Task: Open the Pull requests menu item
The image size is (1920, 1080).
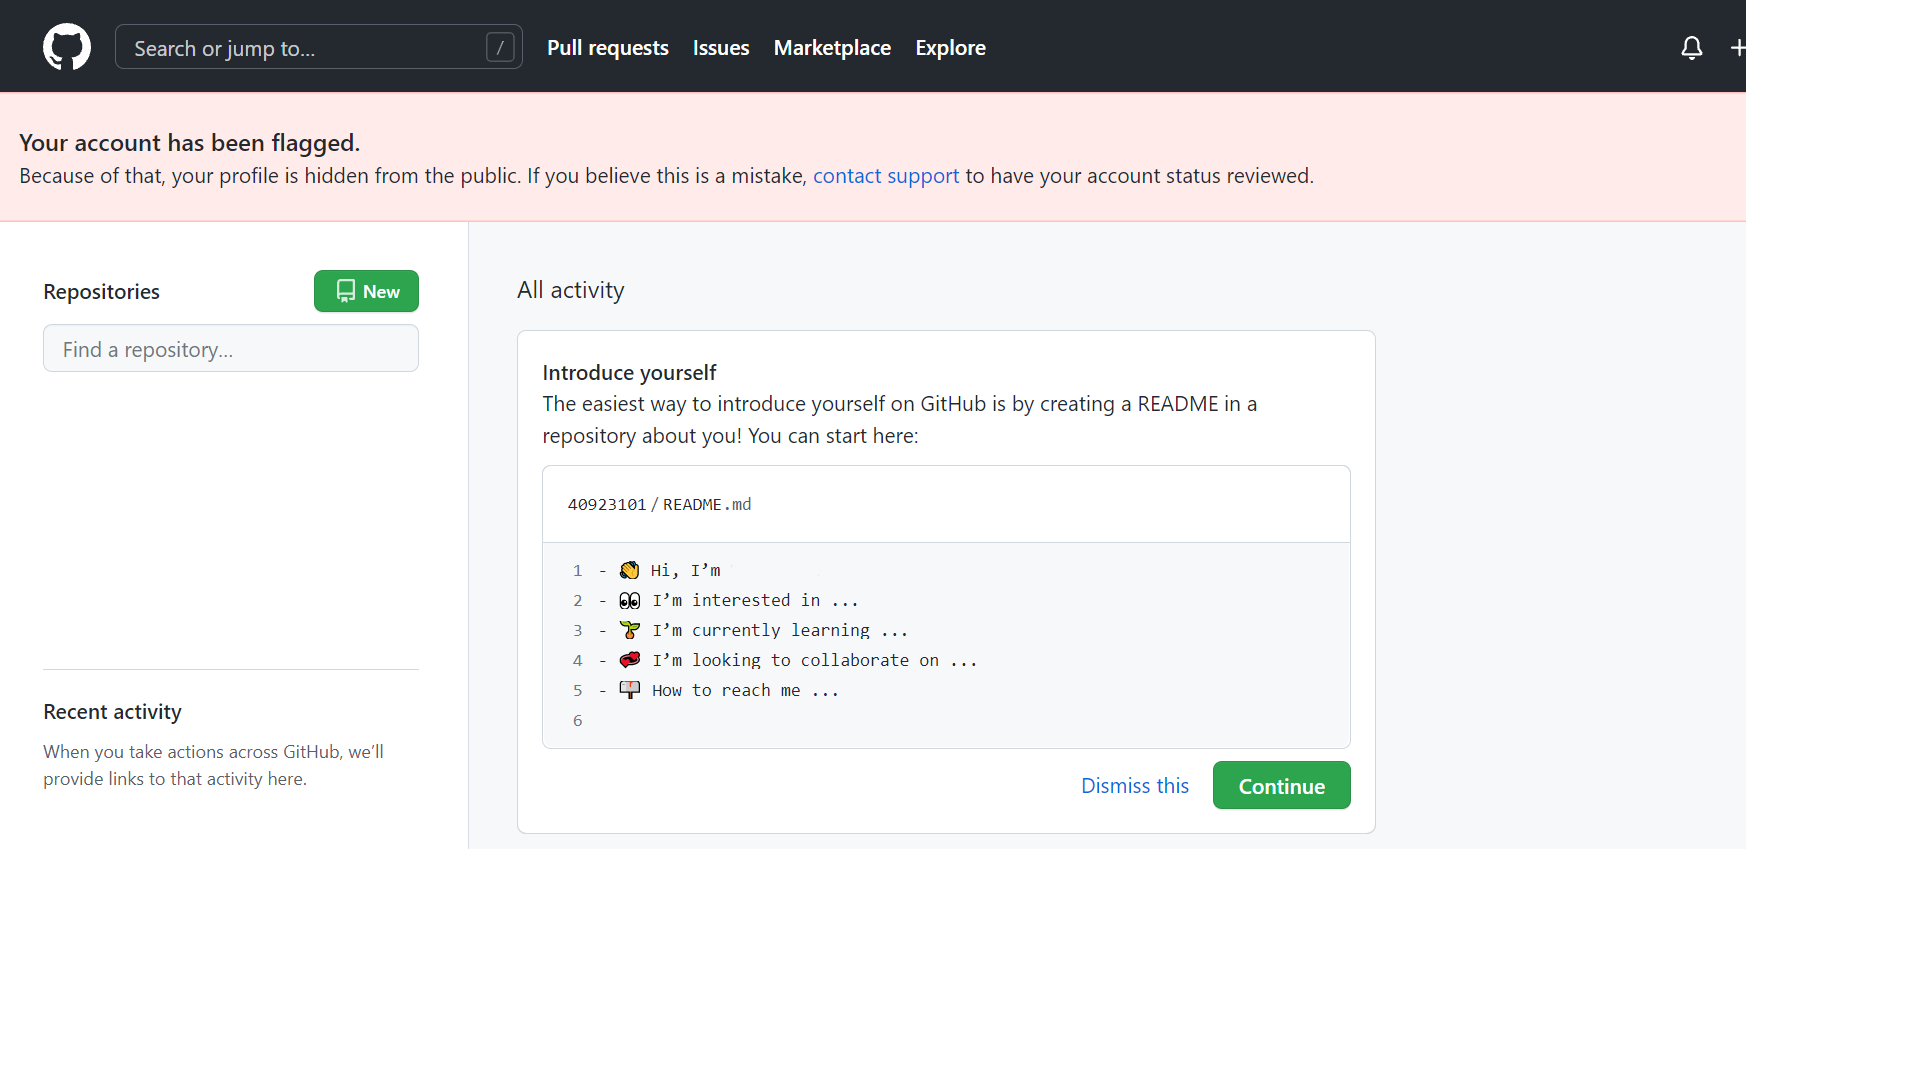Action: 607,48
